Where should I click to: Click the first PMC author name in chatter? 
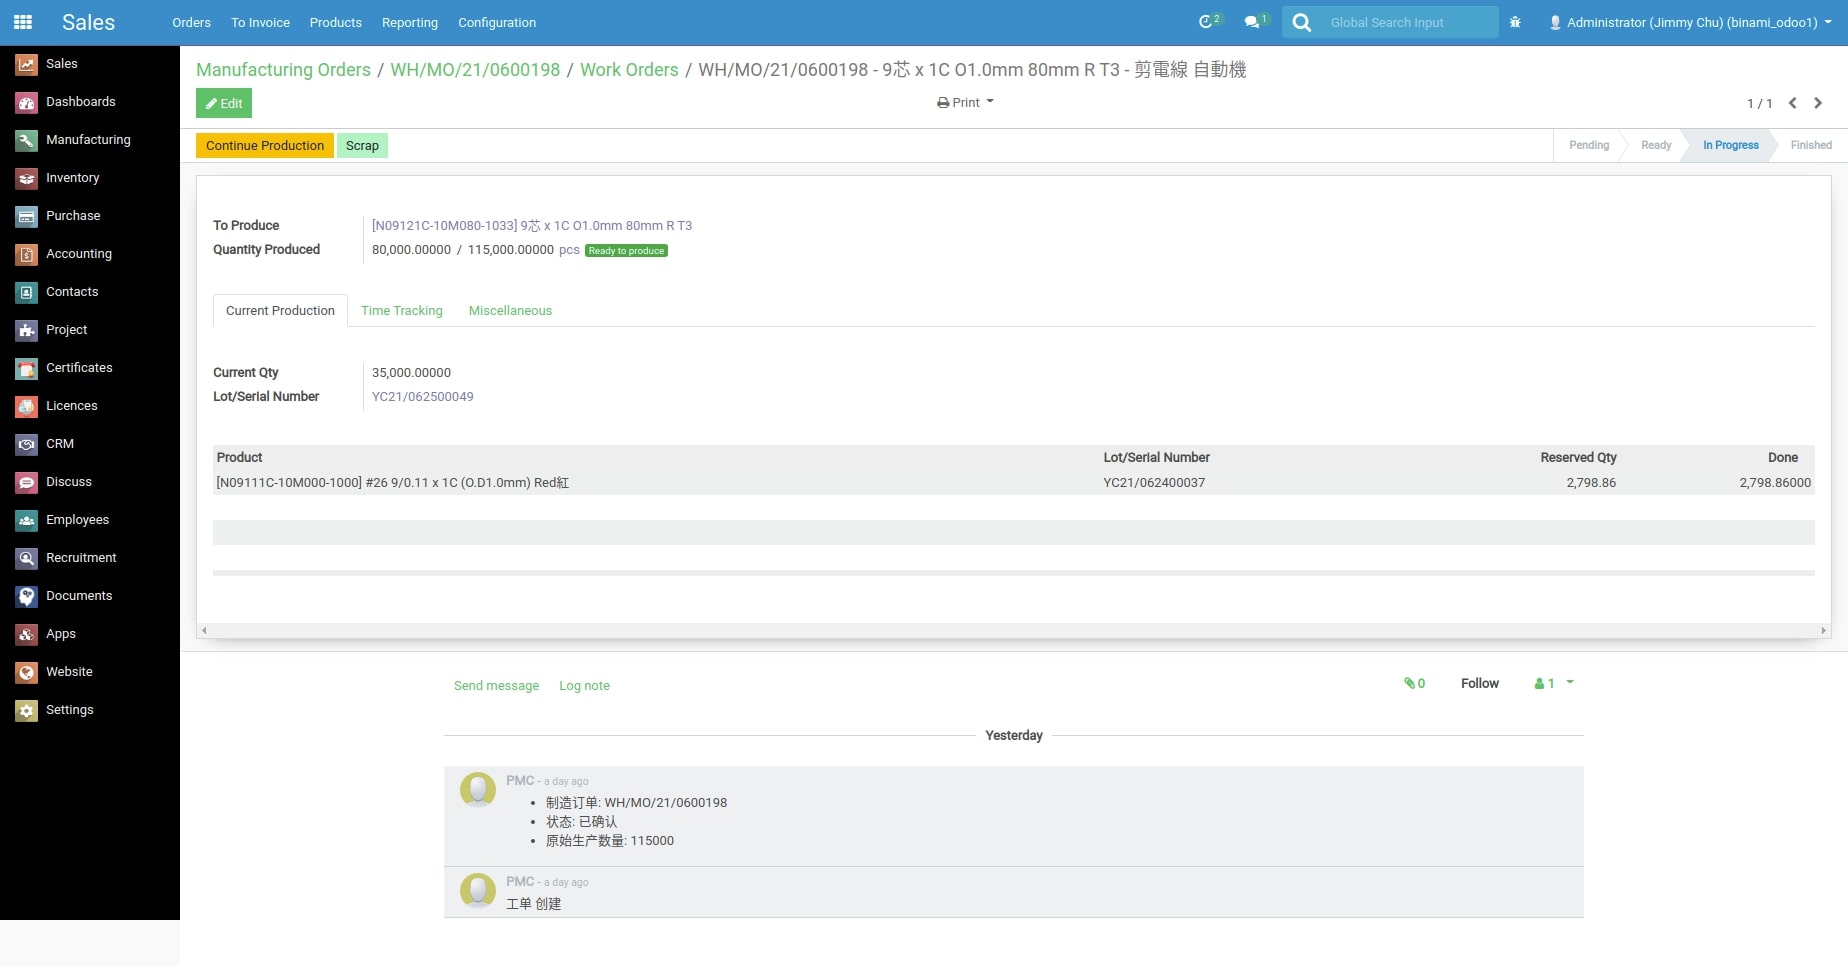coord(520,780)
